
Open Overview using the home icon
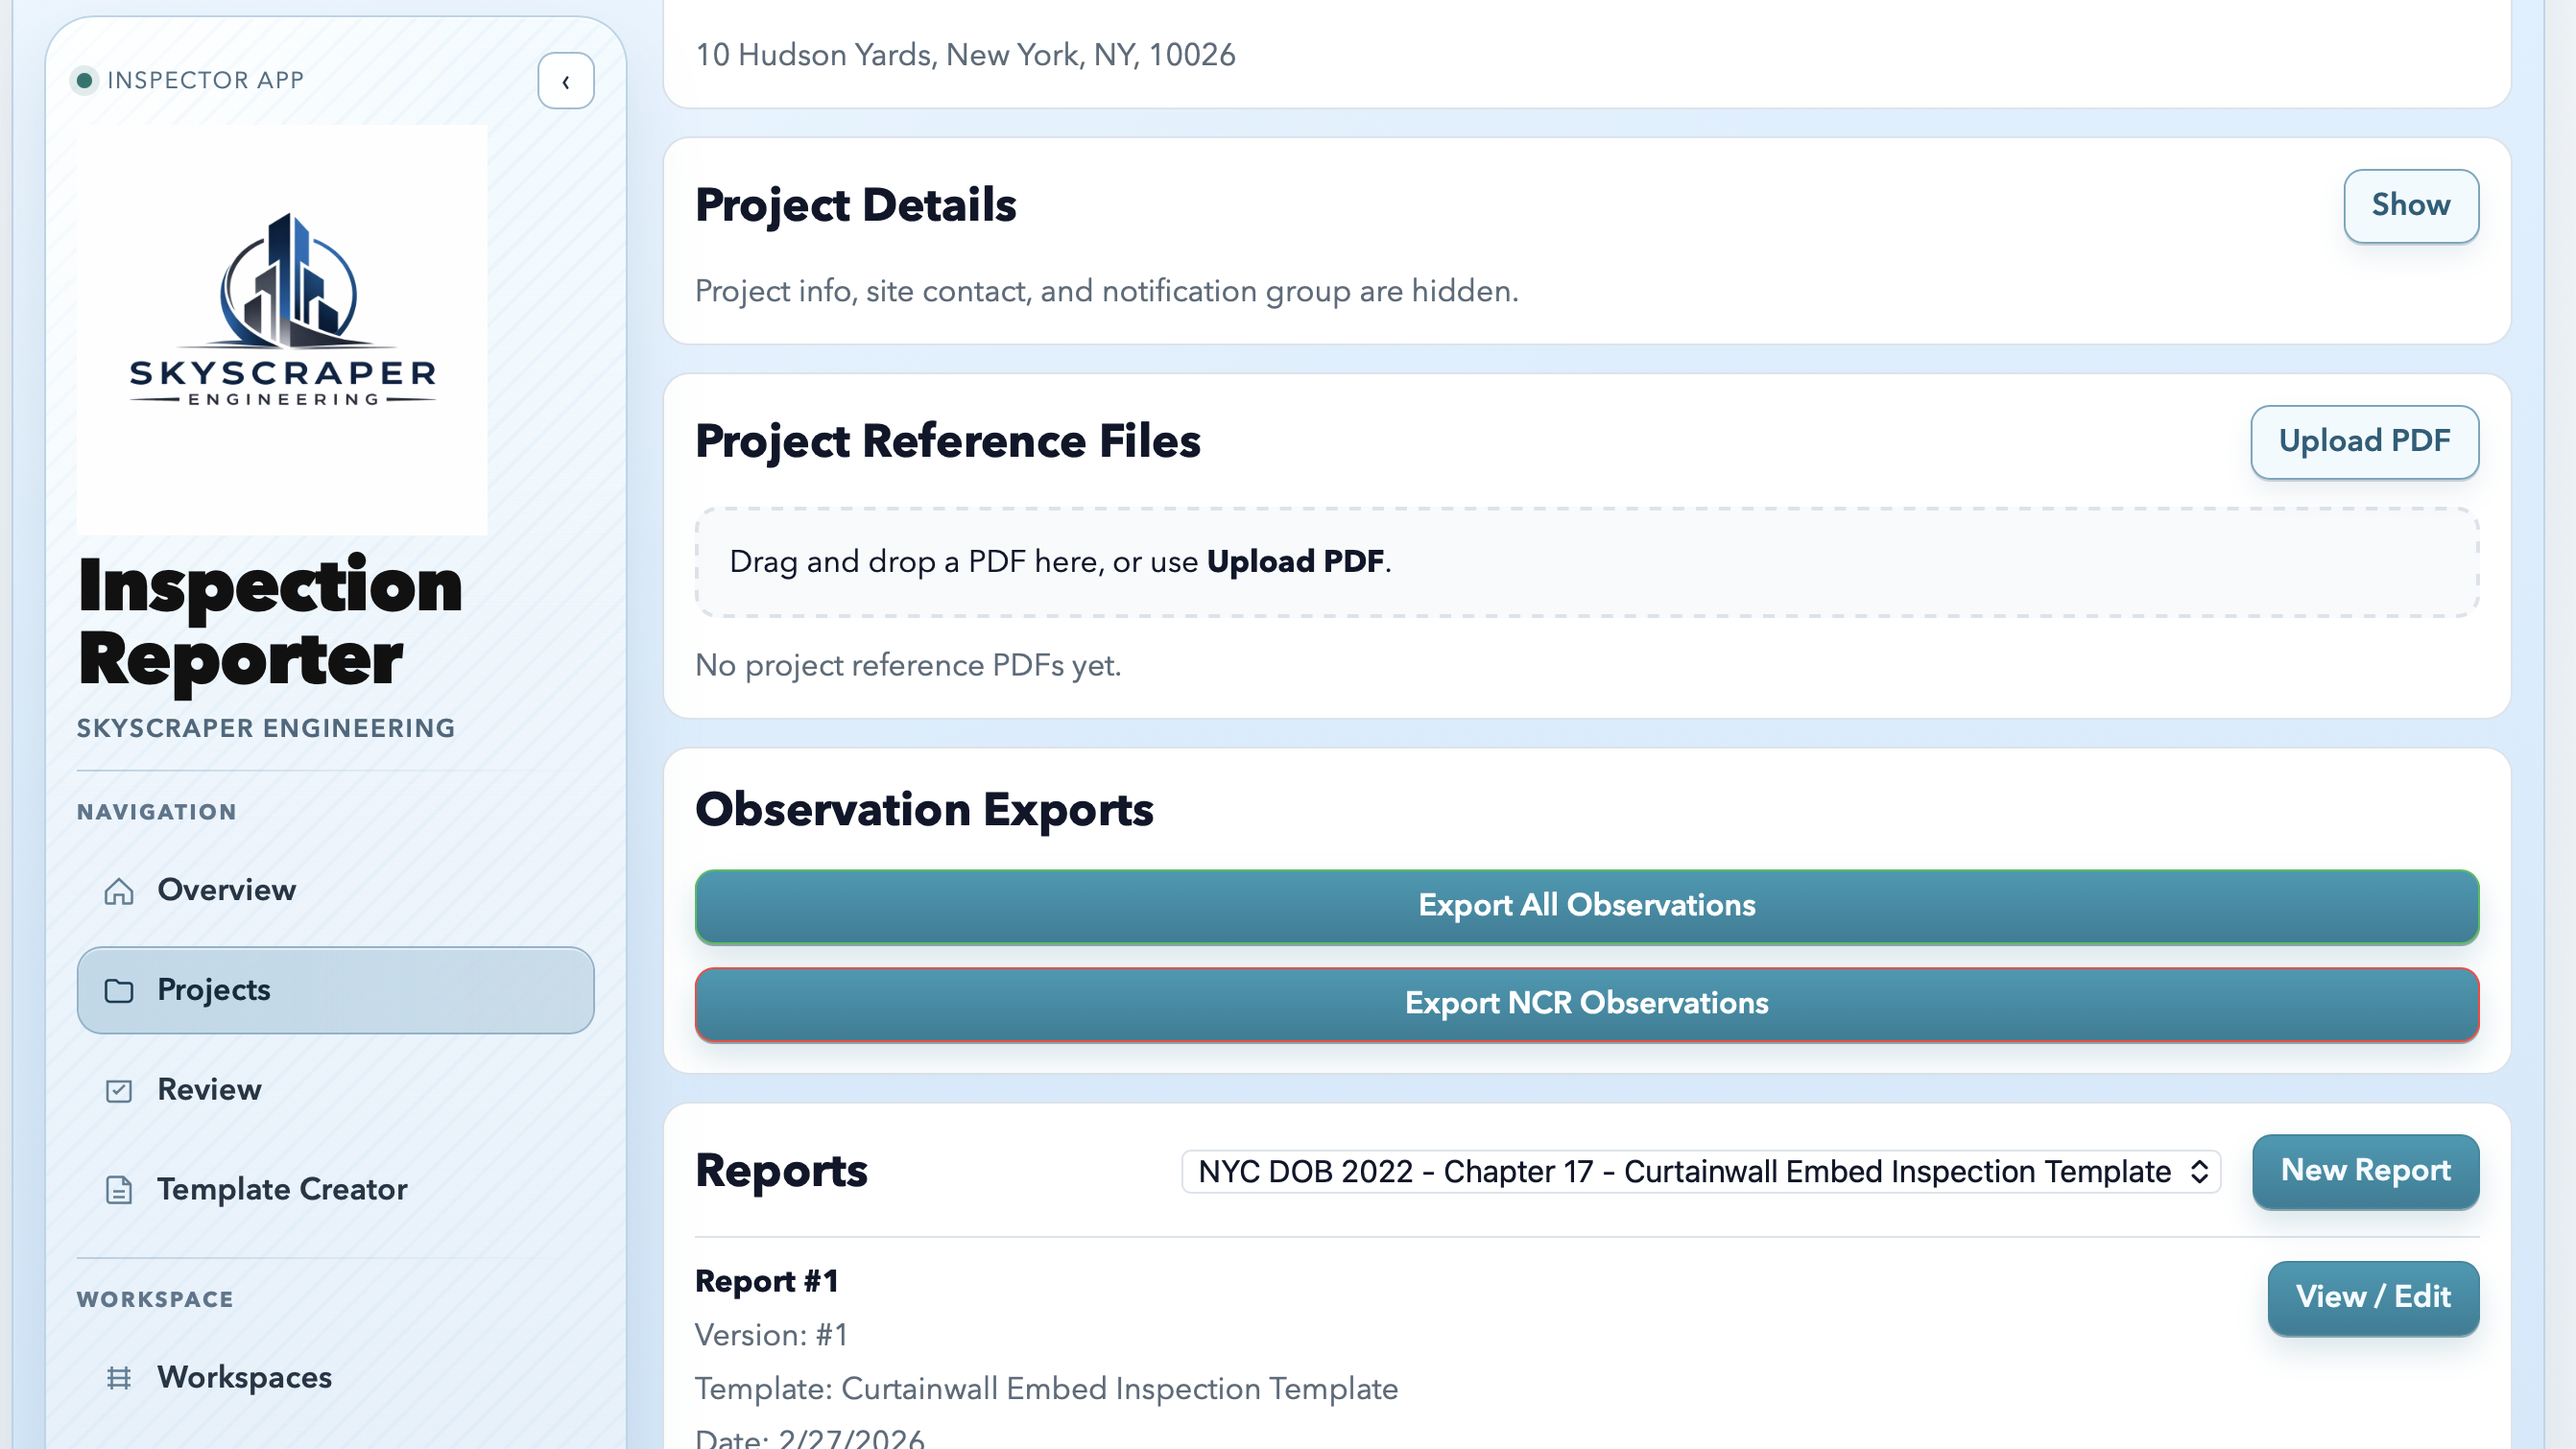pyautogui.click(x=120, y=891)
